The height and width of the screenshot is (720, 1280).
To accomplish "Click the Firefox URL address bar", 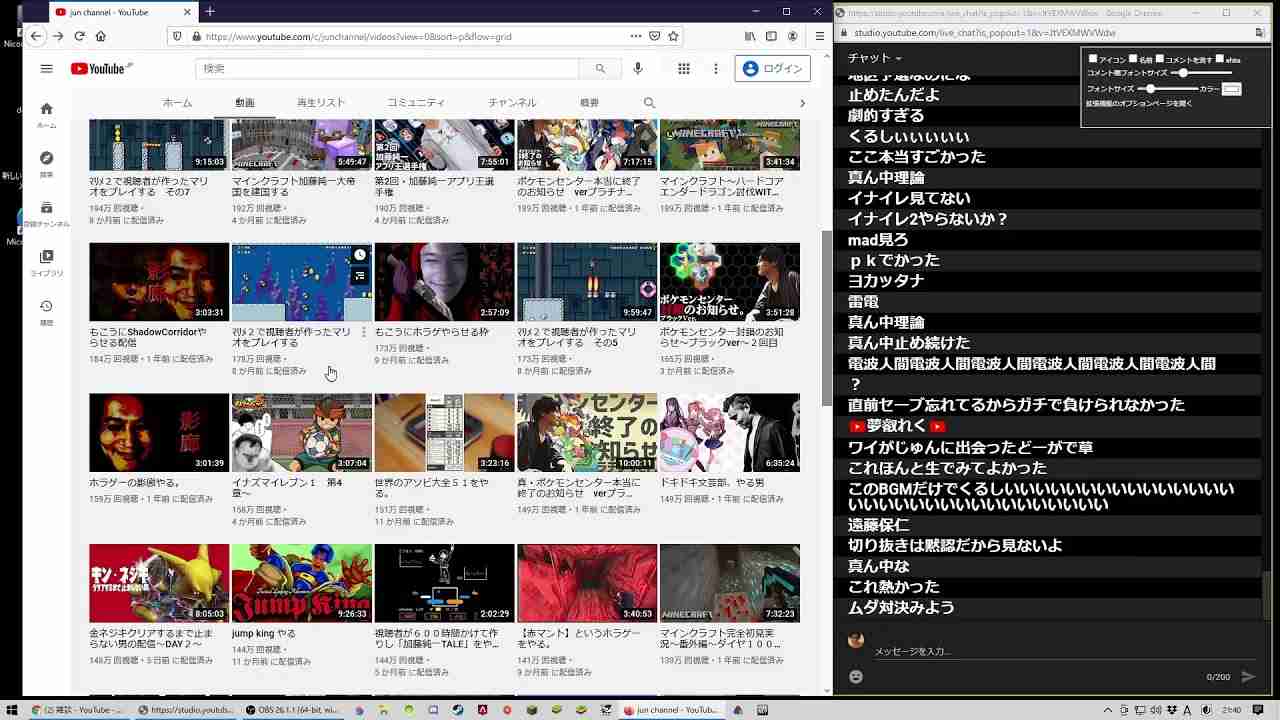I will (415, 36).
